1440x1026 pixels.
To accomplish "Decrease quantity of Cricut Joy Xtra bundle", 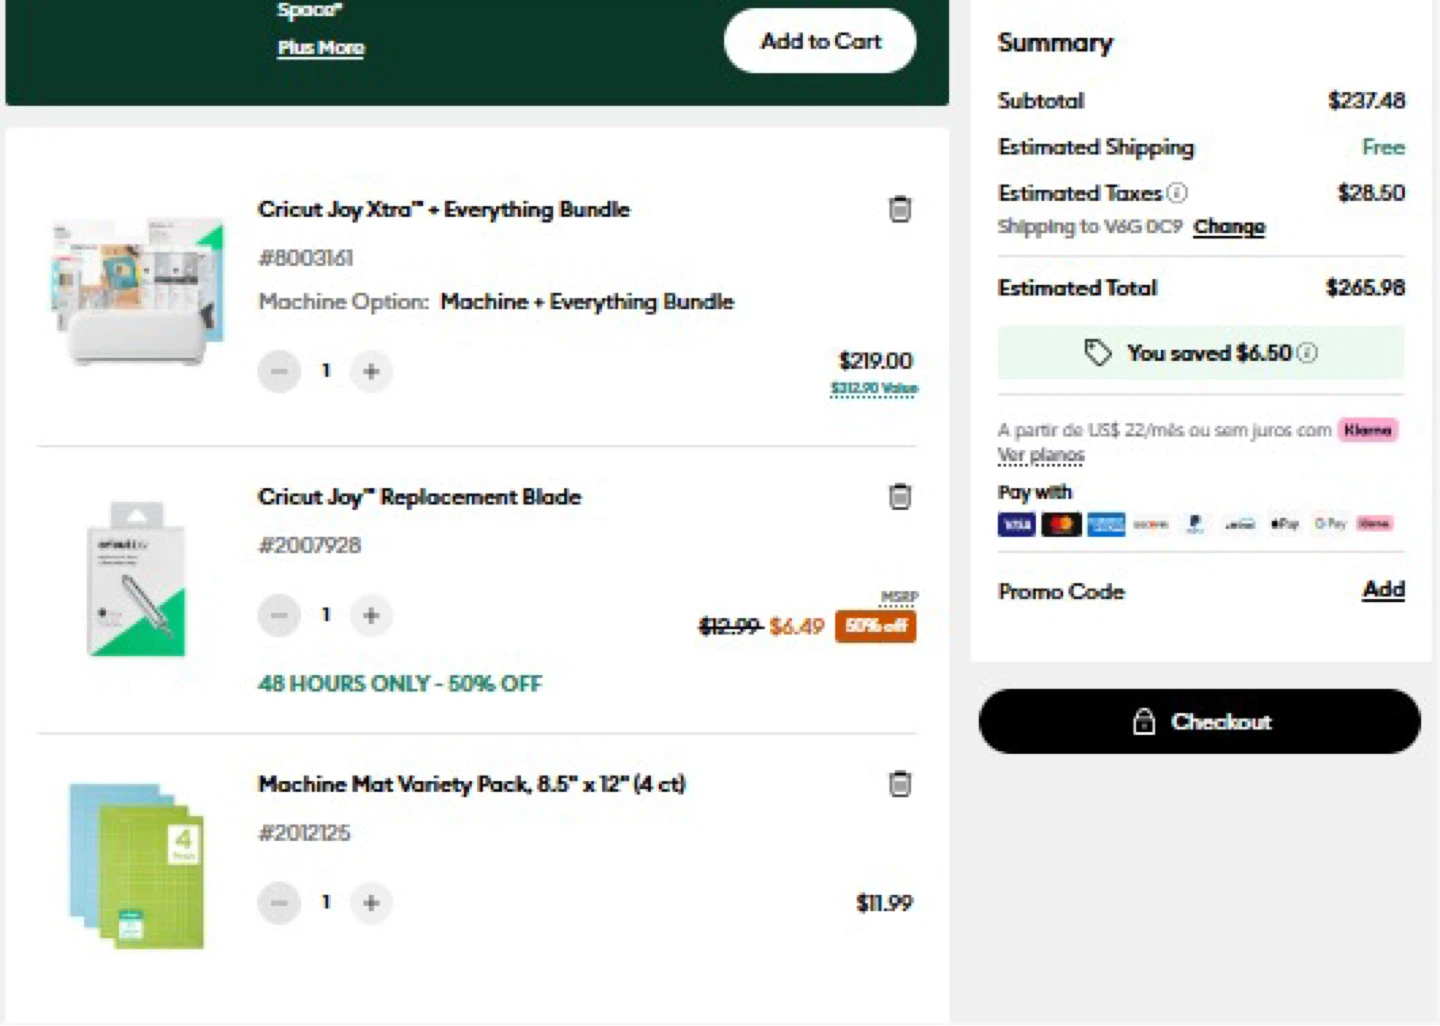I will [x=279, y=371].
